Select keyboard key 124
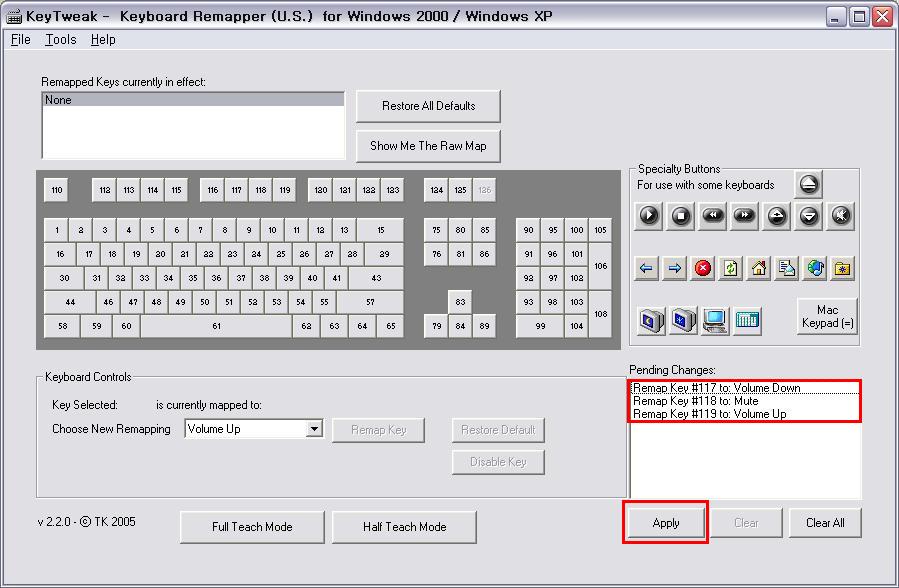This screenshot has height=588, width=899. [436, 190]
